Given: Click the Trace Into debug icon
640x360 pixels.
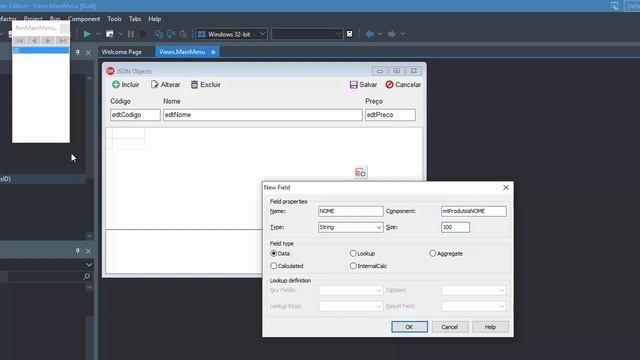Looking at the screenshot, I should click(x=159, y=34).
